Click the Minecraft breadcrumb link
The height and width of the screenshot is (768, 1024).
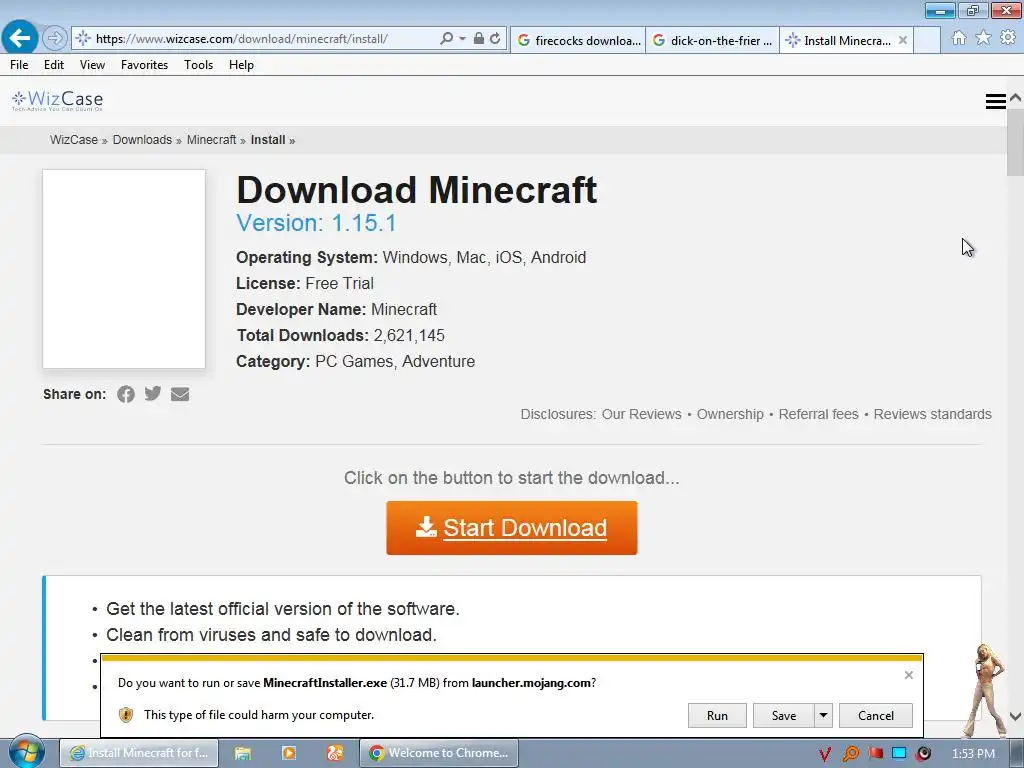coord(212,140)
